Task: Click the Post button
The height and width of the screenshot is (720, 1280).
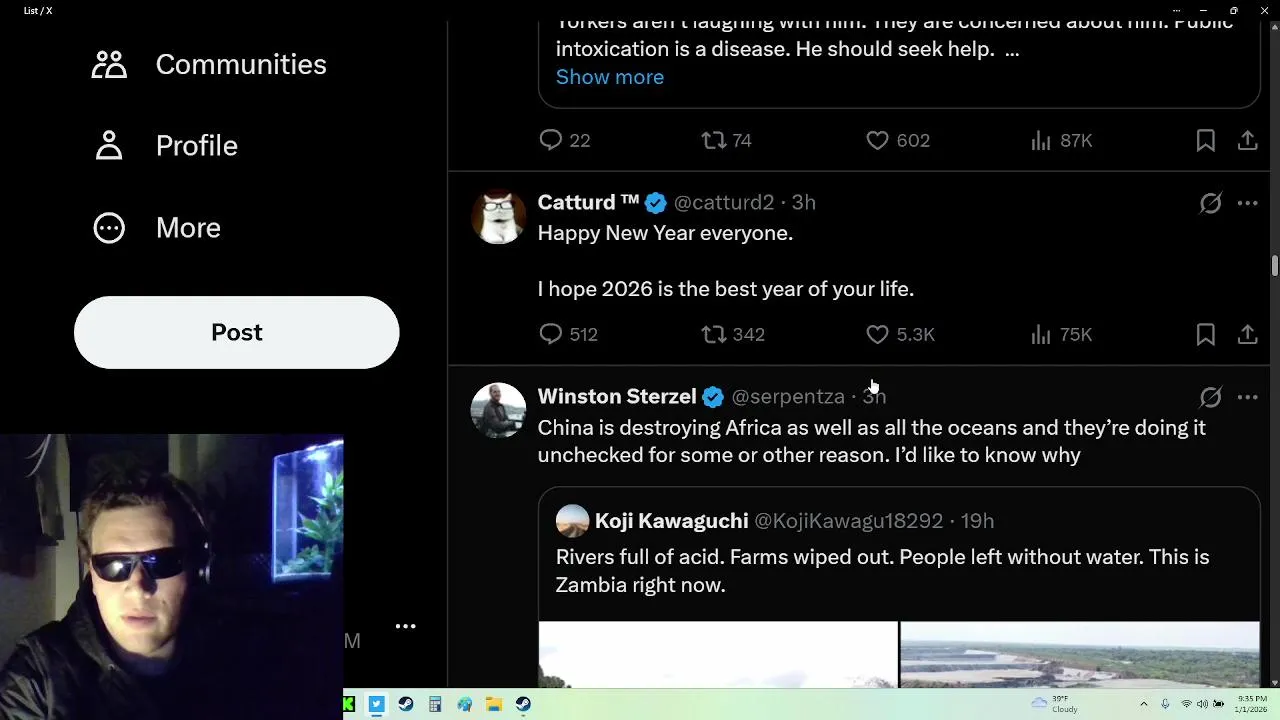Action: tap(236, 332)
